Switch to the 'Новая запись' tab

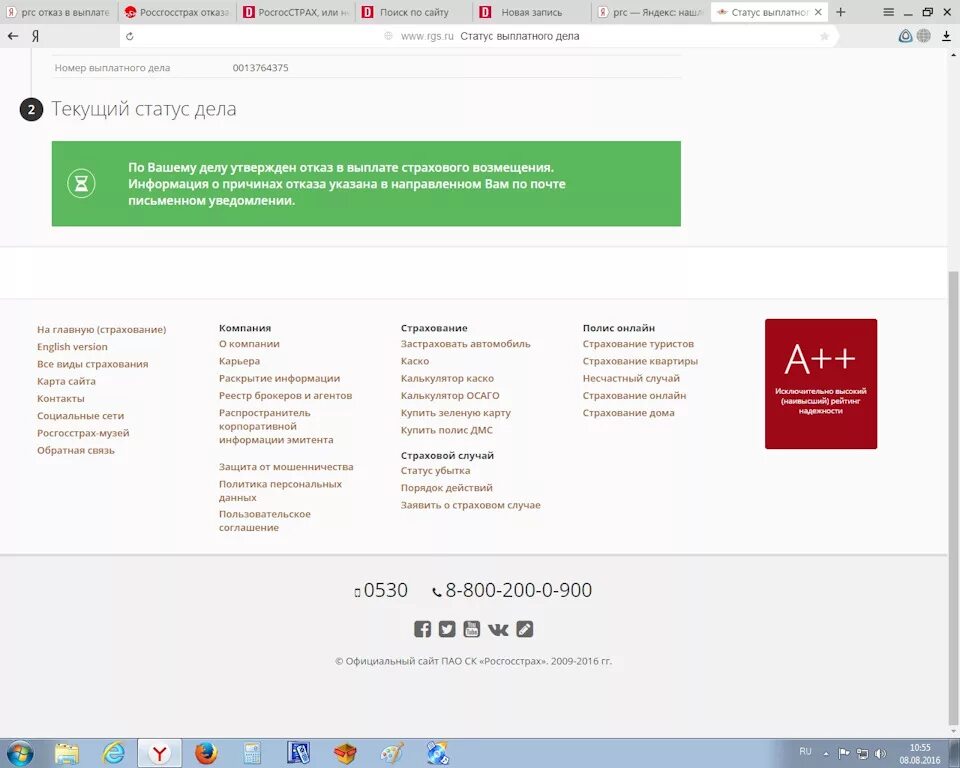(533, 12)
